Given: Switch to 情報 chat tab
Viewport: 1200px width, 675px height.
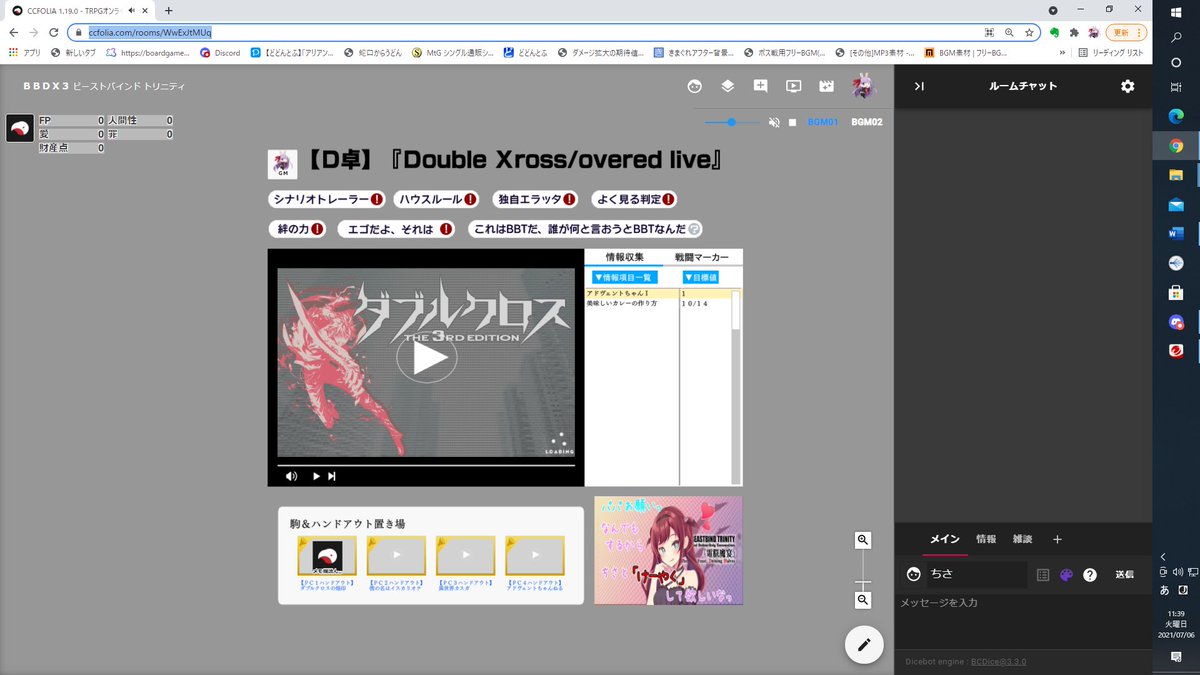Looking at the screenshot, I should click(986, 539).
